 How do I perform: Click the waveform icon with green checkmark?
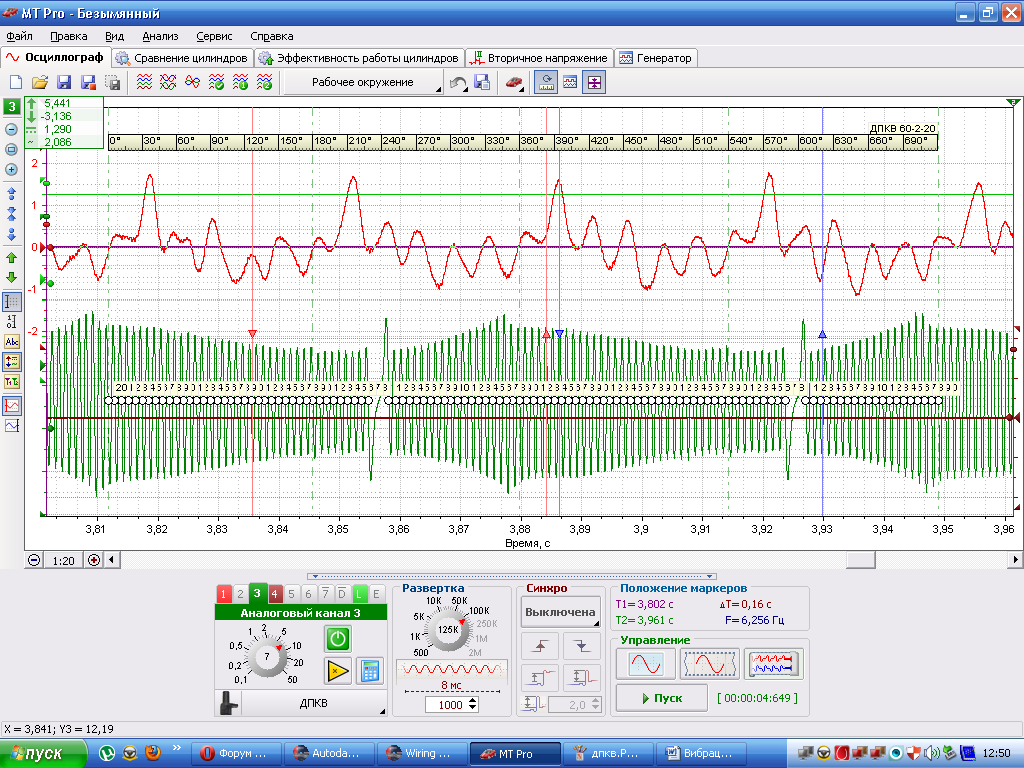coord(216,82)
